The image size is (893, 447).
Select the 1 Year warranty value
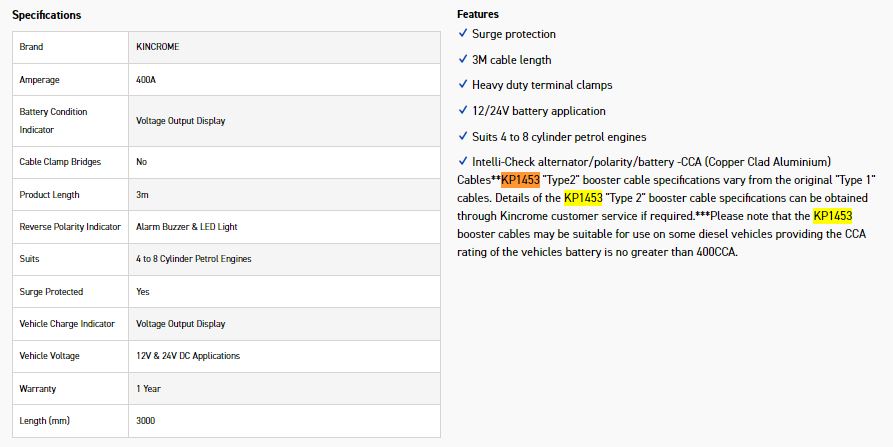pos(147,388)
